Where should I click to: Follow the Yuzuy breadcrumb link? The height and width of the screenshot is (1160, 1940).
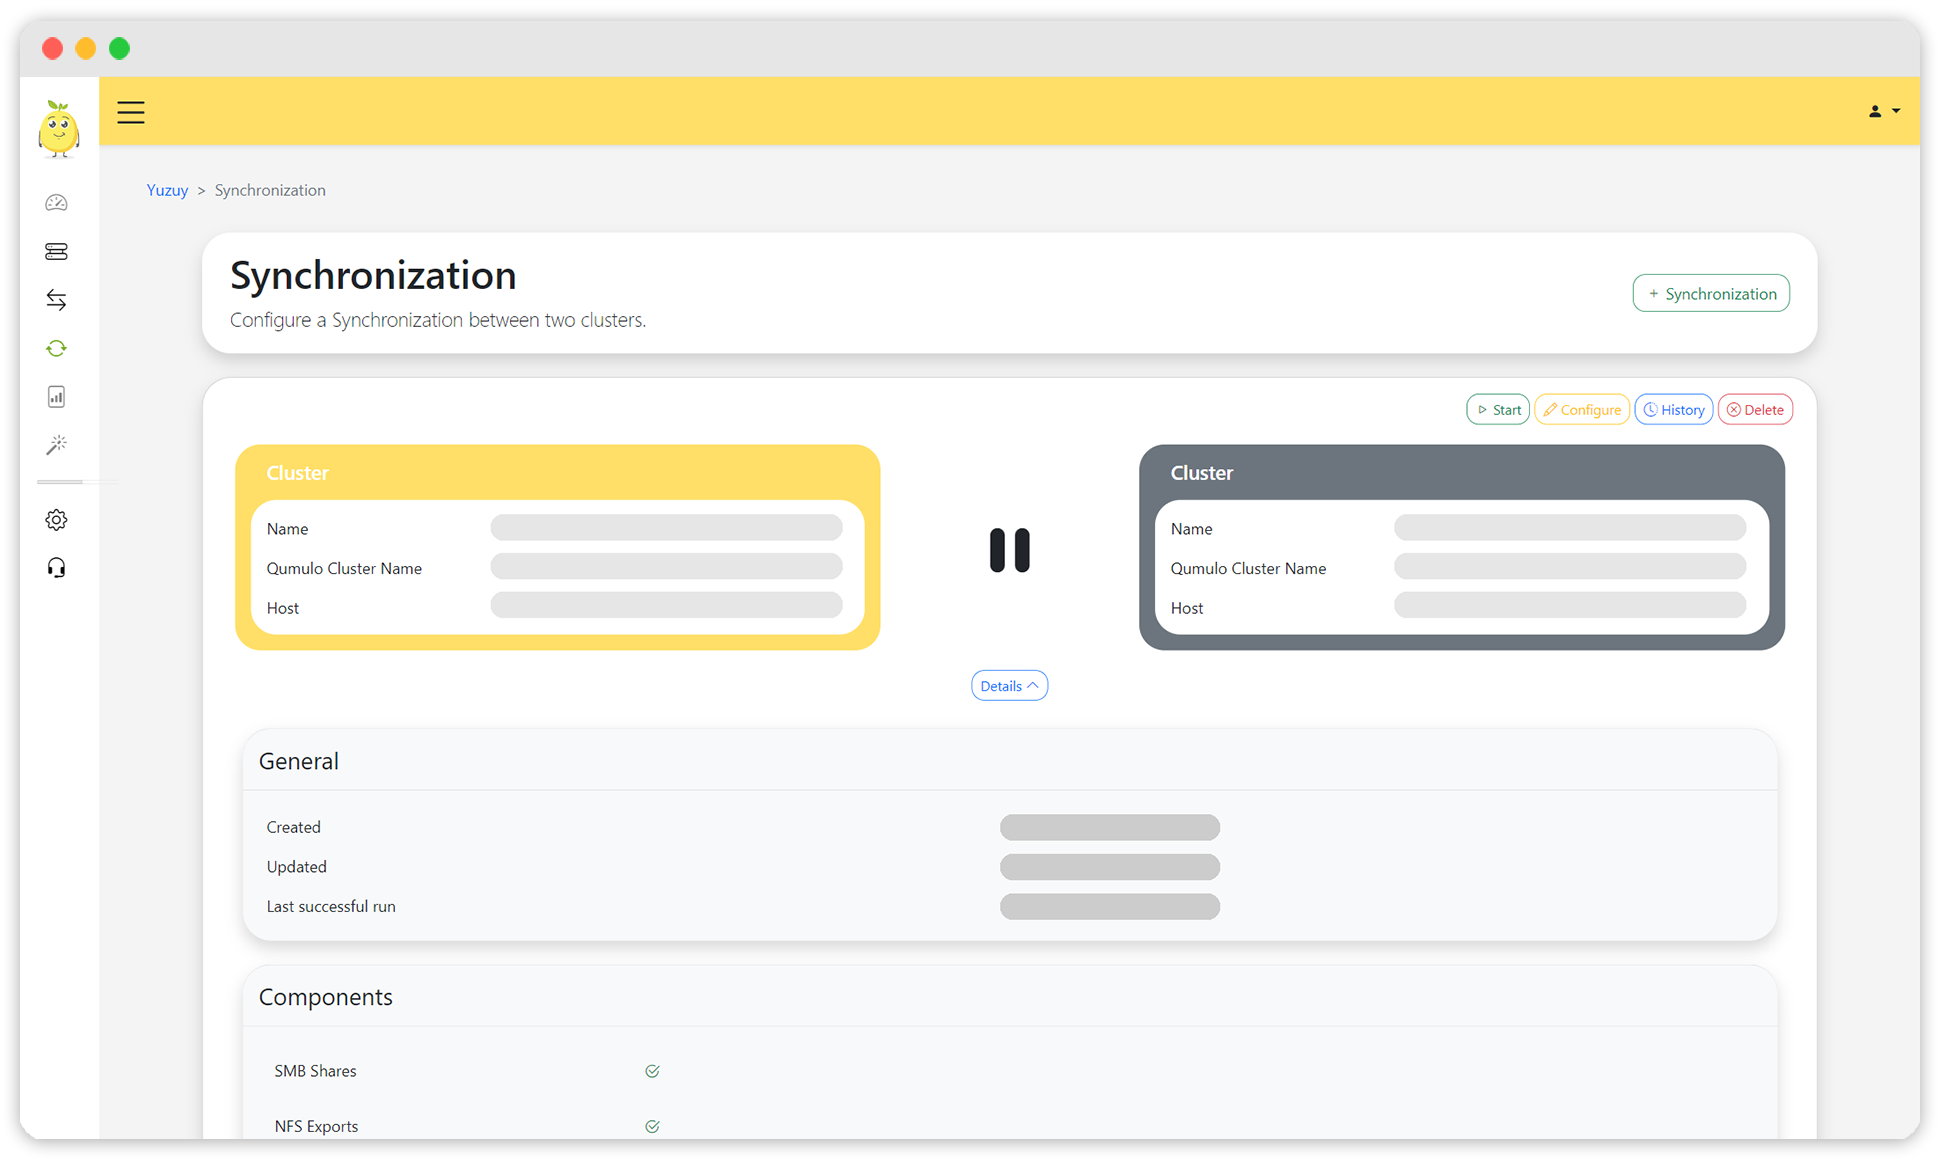pos(167,190)
